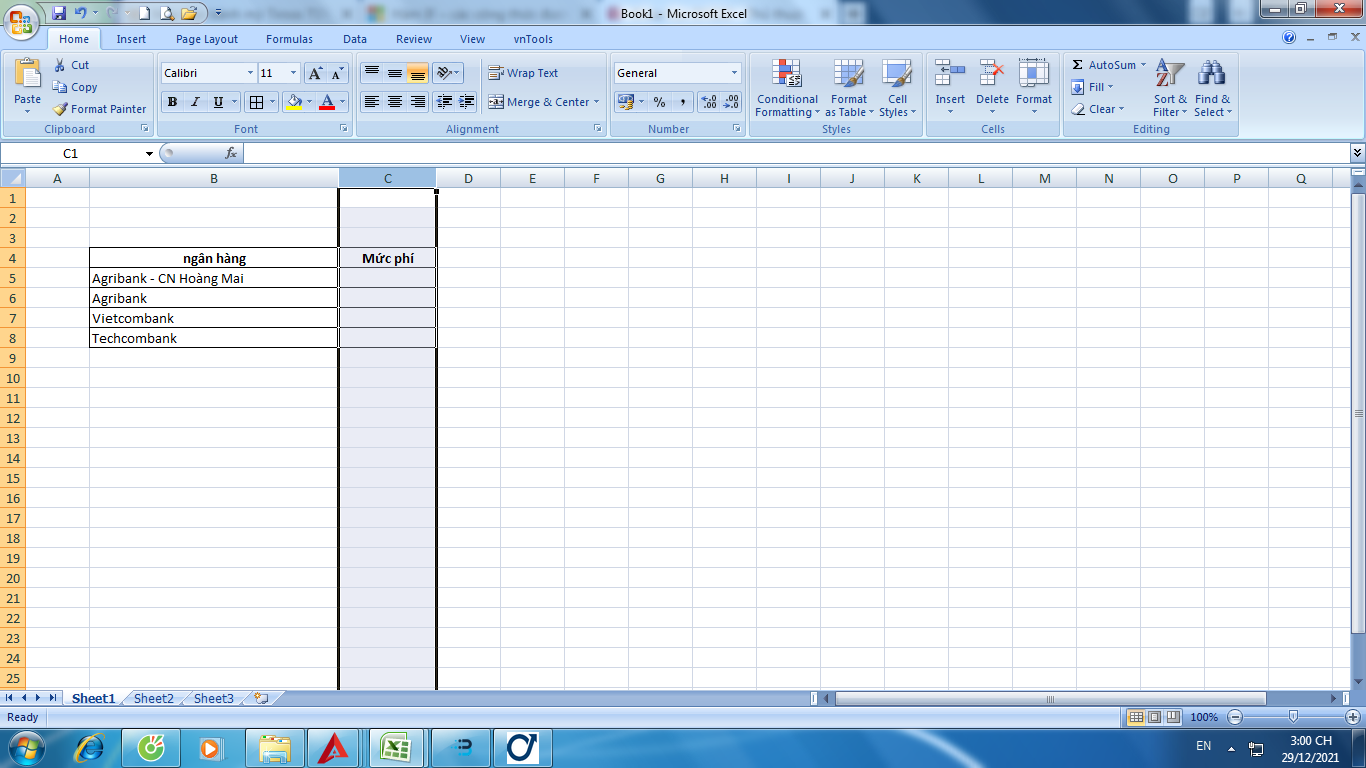Toggle Bold formatting
The height and width of the screenshot is (768, 1366).
[172, 102]
